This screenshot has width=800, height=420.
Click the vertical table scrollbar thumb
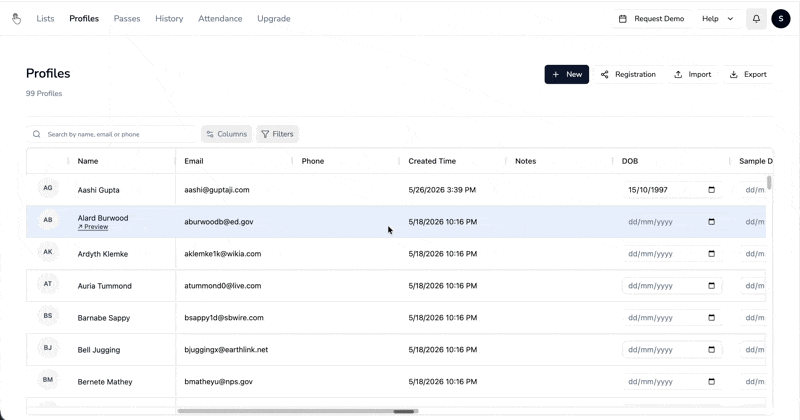tap(769, 182)
